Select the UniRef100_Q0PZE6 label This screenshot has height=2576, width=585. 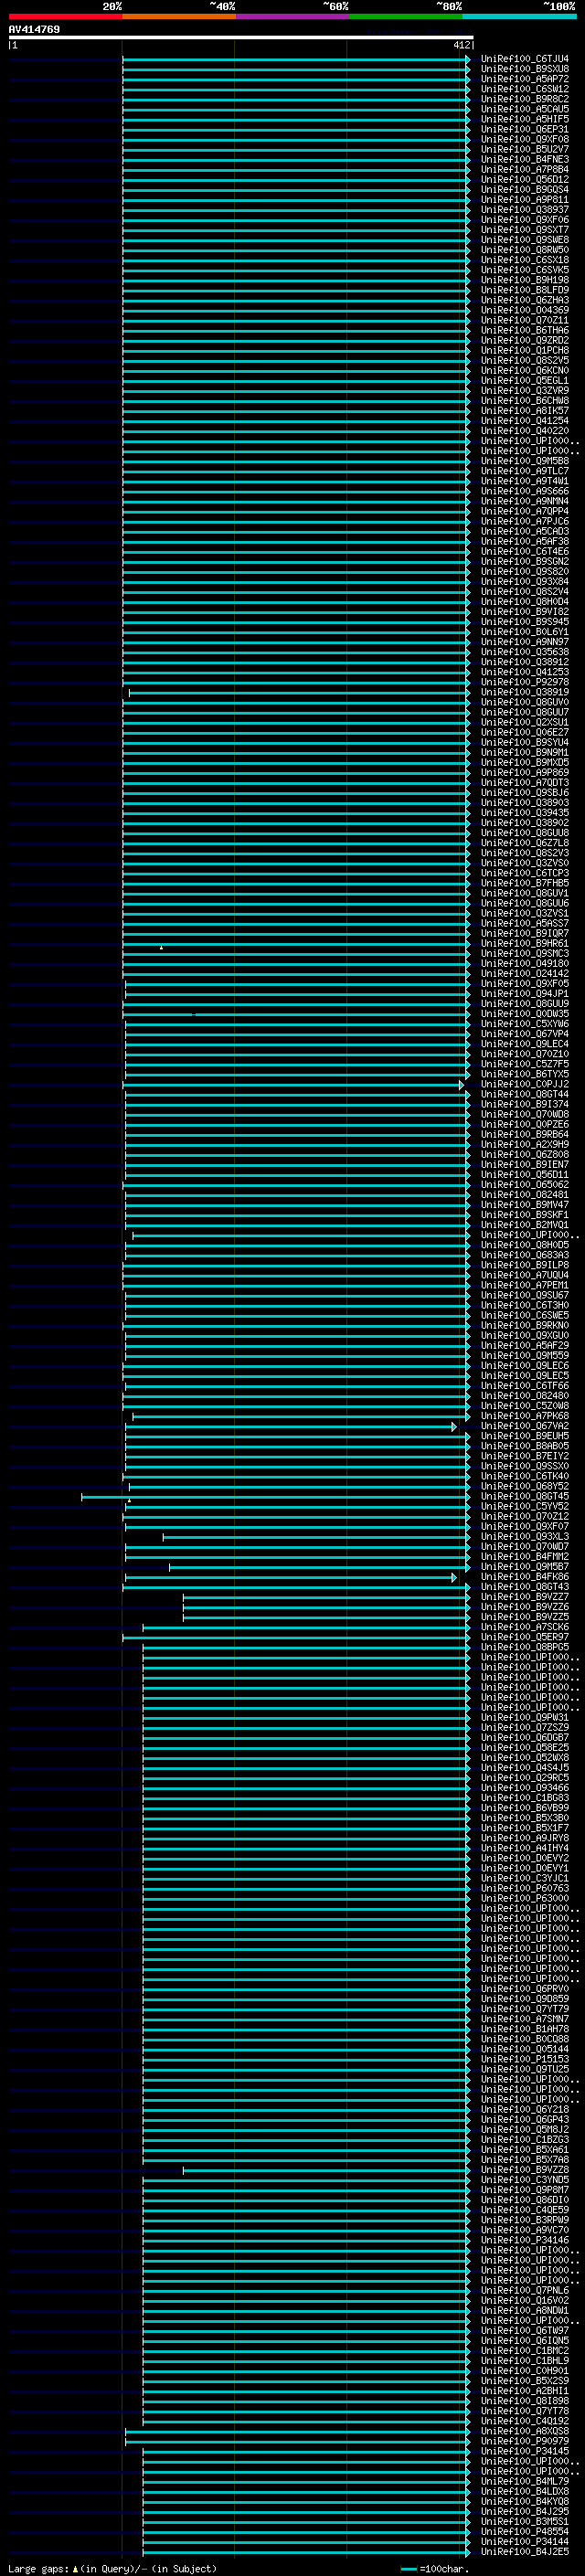524,1124
